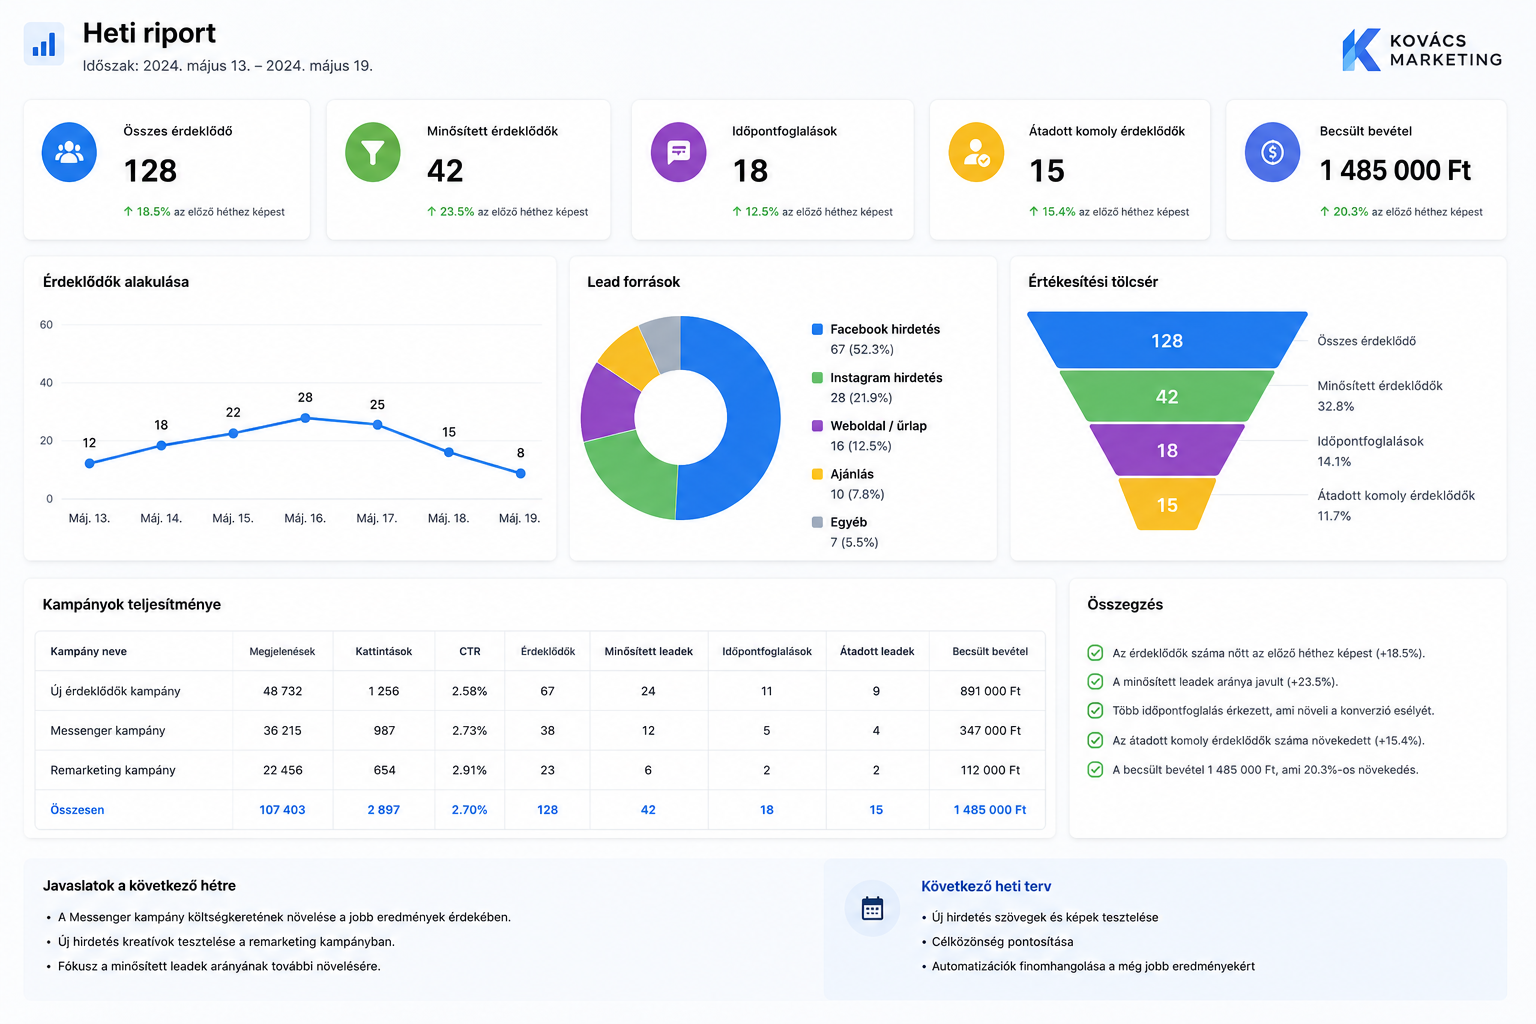Click the 'Értékesítési tölcsér' chart title
1536x1024 pixels.
[x=1093, y=282]
